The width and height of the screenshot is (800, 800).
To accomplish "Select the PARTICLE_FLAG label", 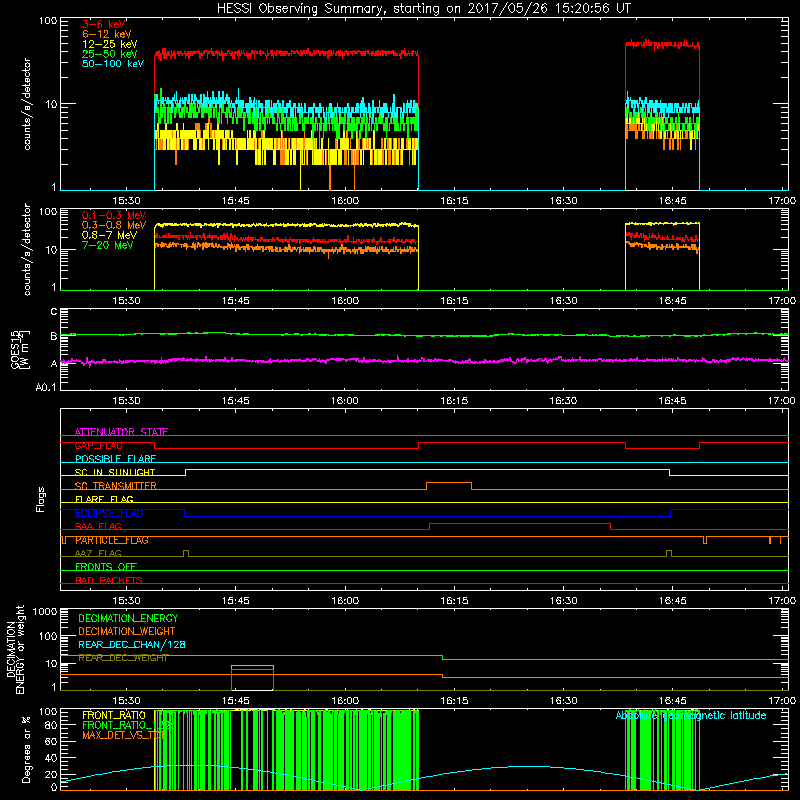I will [112, 540].
